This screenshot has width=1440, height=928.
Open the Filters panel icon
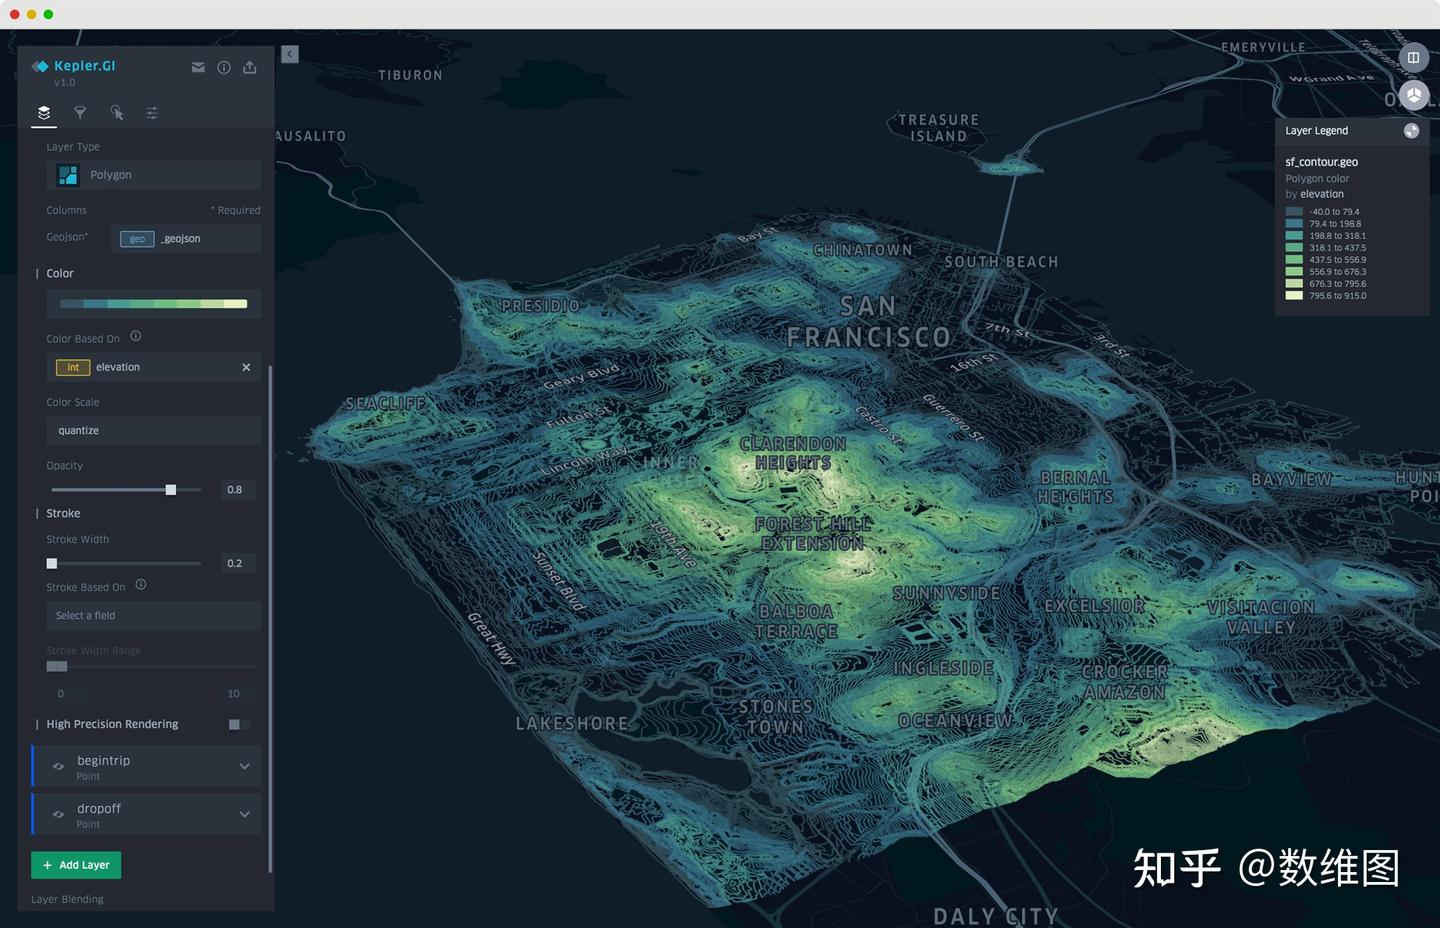[80, 112]
